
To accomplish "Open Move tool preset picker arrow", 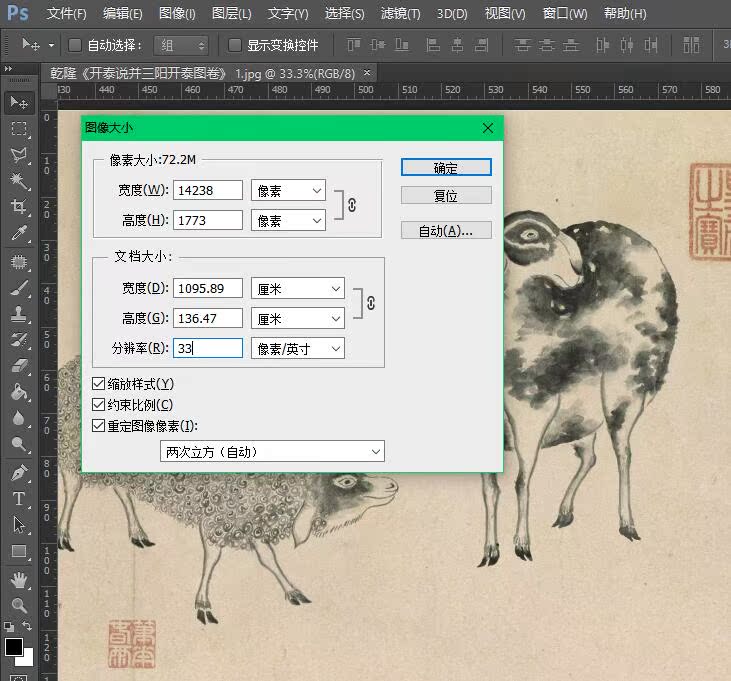I will click(x=51, y=46).
